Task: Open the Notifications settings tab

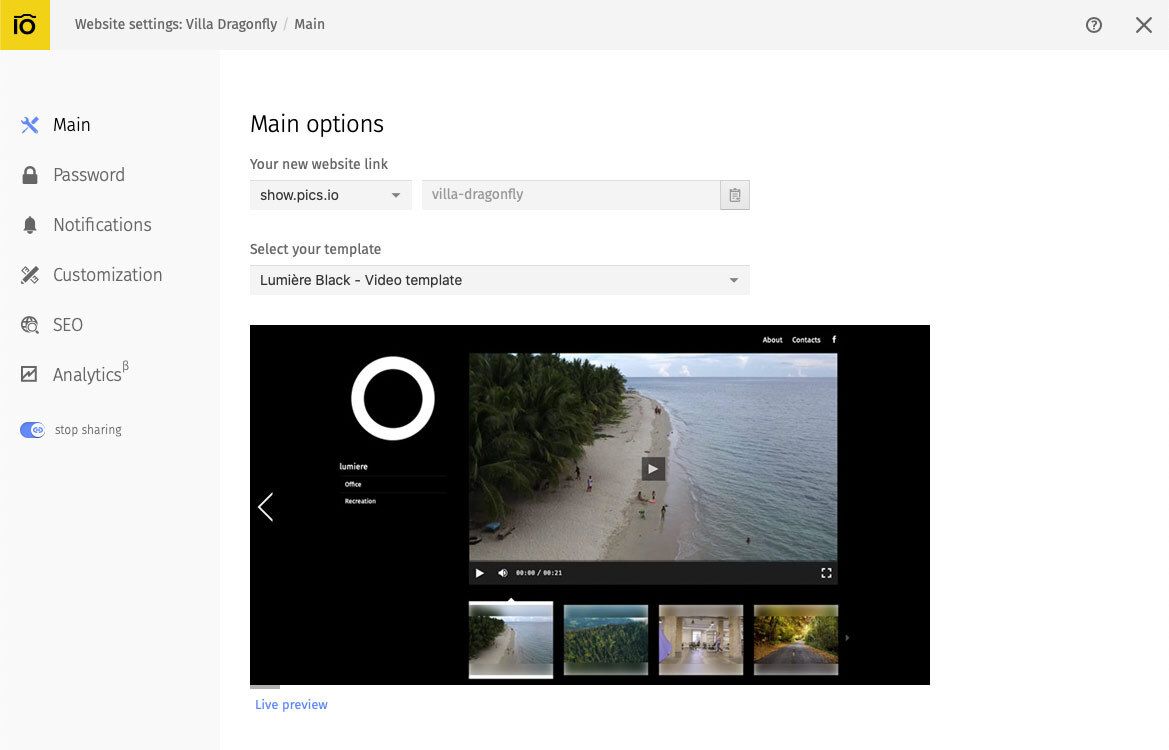Action: pos(102,225)
